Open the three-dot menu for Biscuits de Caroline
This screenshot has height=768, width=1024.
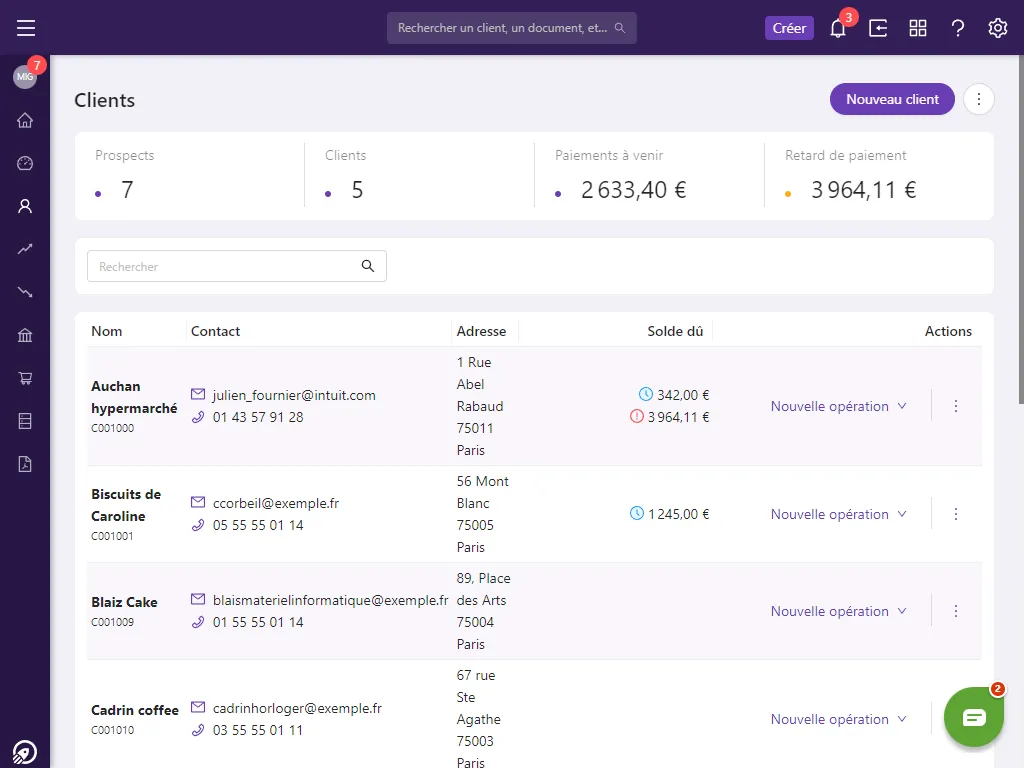pyautogui.click(x=955, y=514)
